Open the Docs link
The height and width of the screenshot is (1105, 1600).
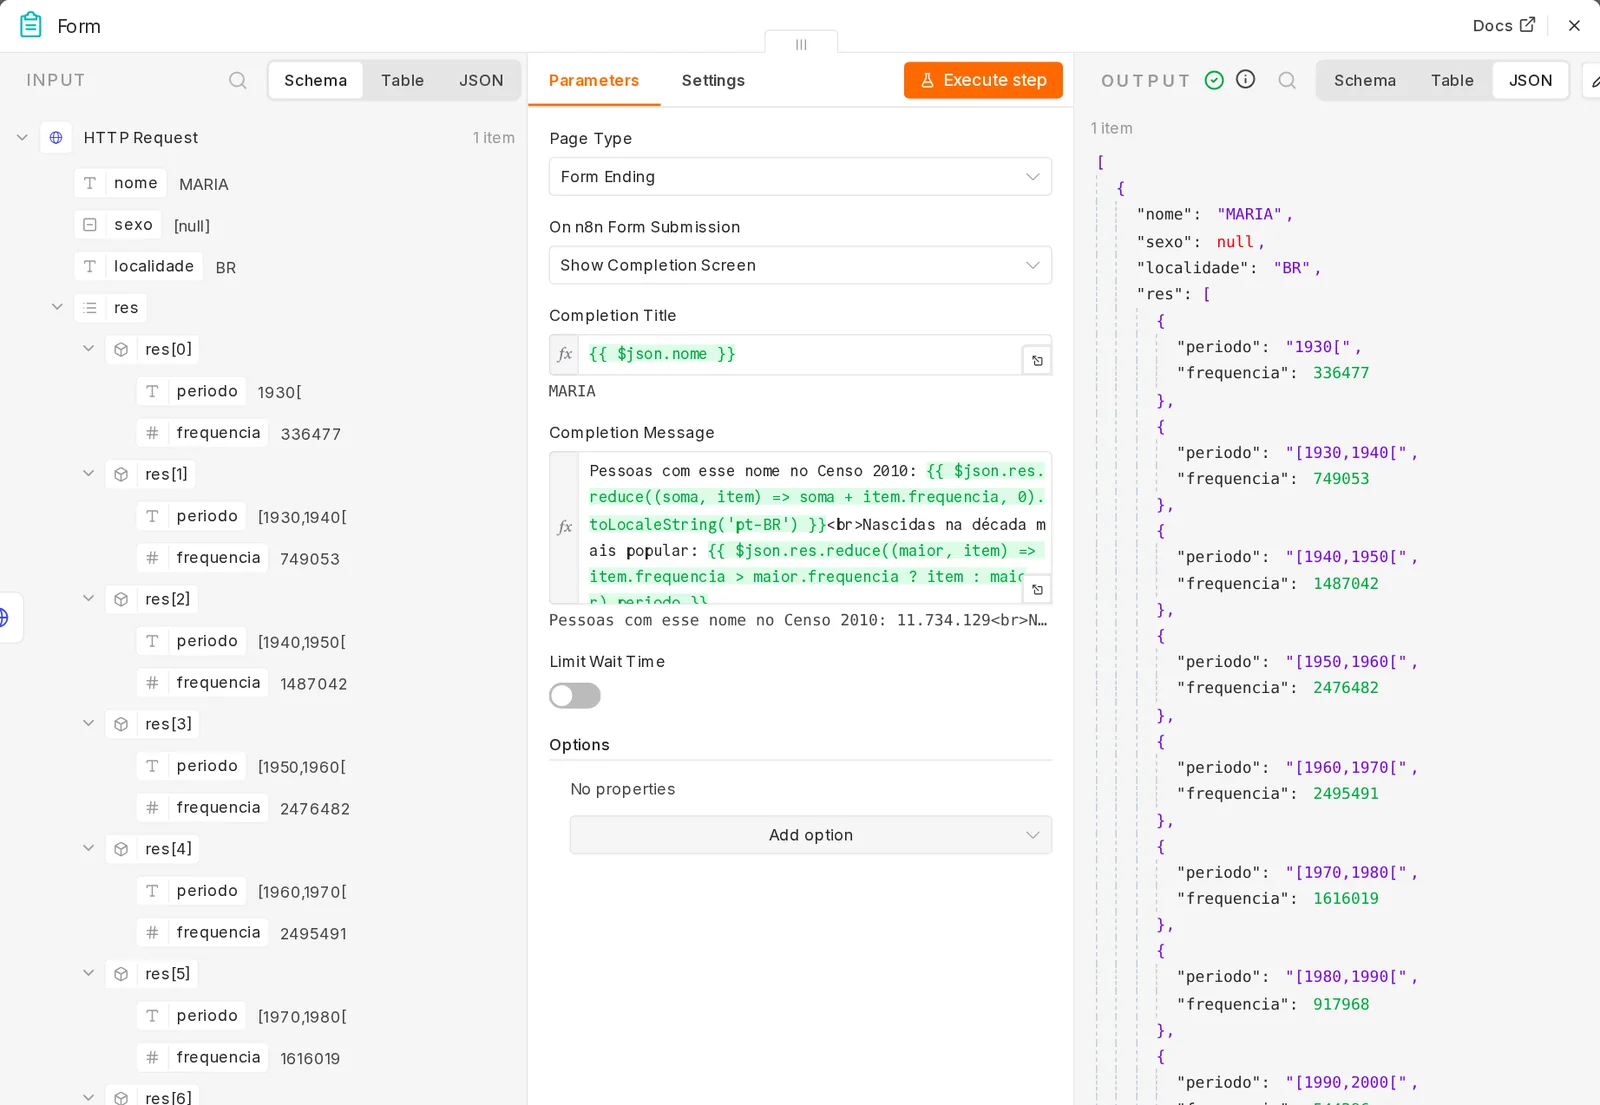click(1503, 25)
